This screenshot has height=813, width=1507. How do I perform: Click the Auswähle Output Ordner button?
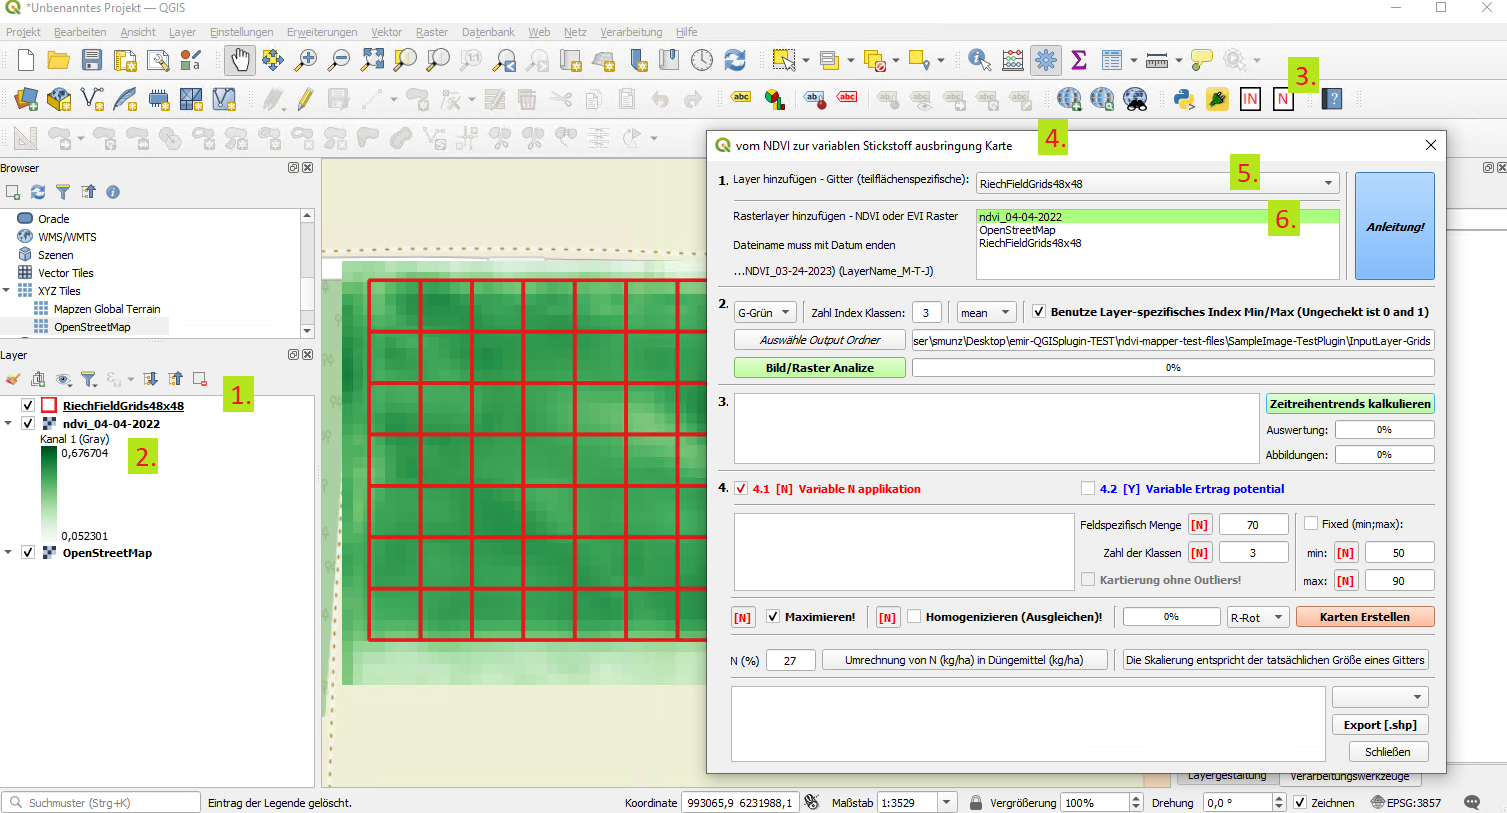(820, 340)
